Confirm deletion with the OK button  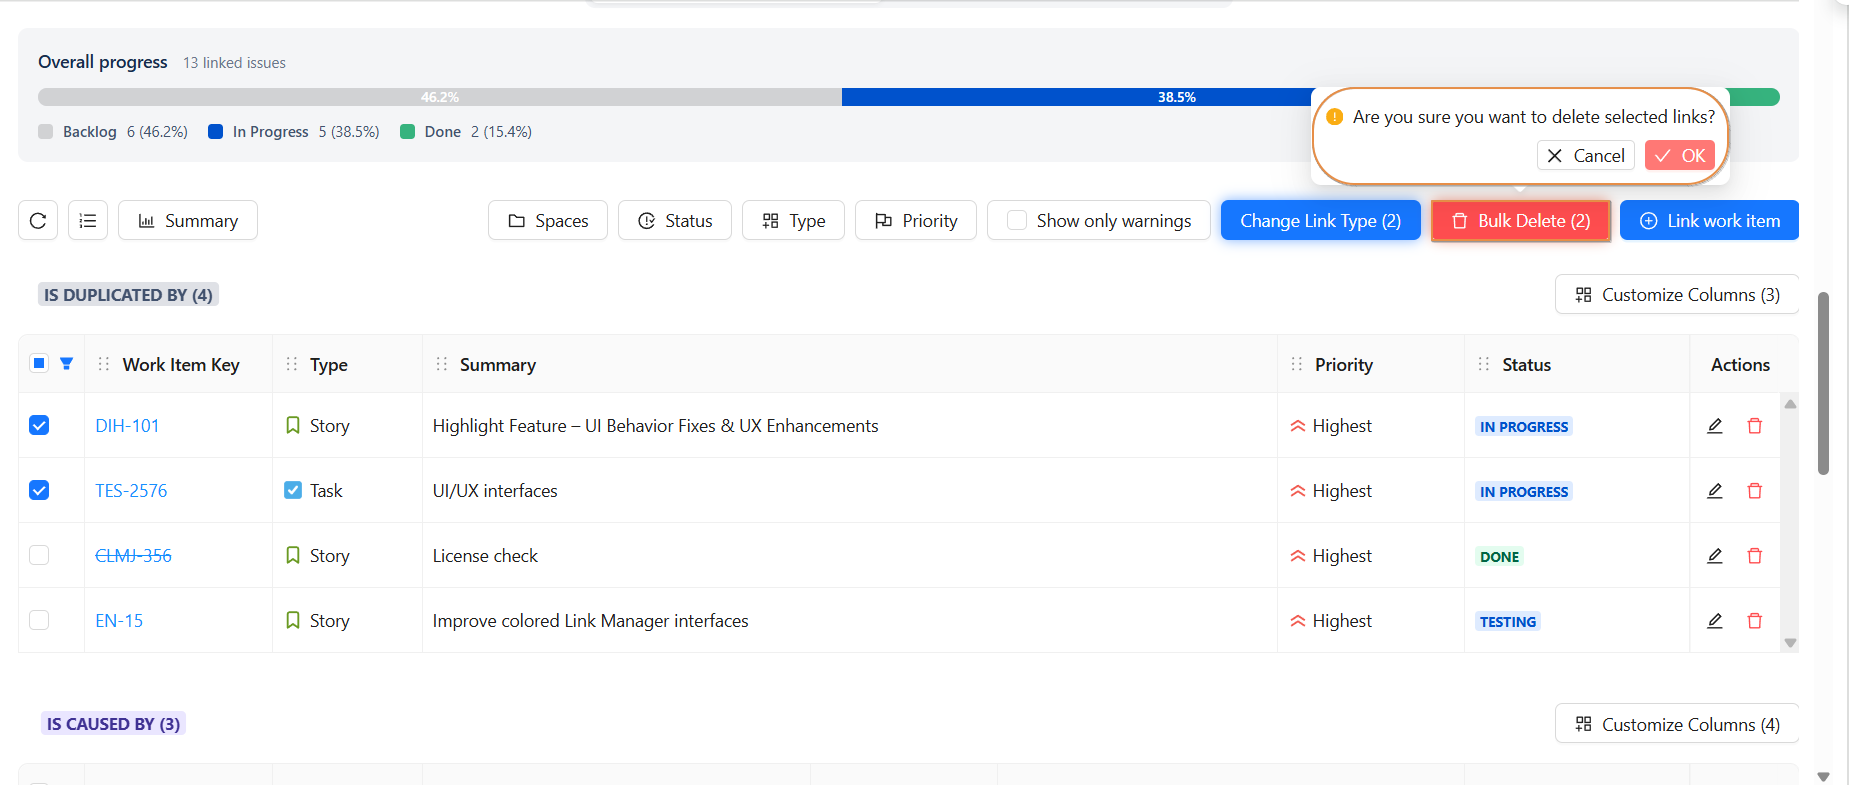1679,156
